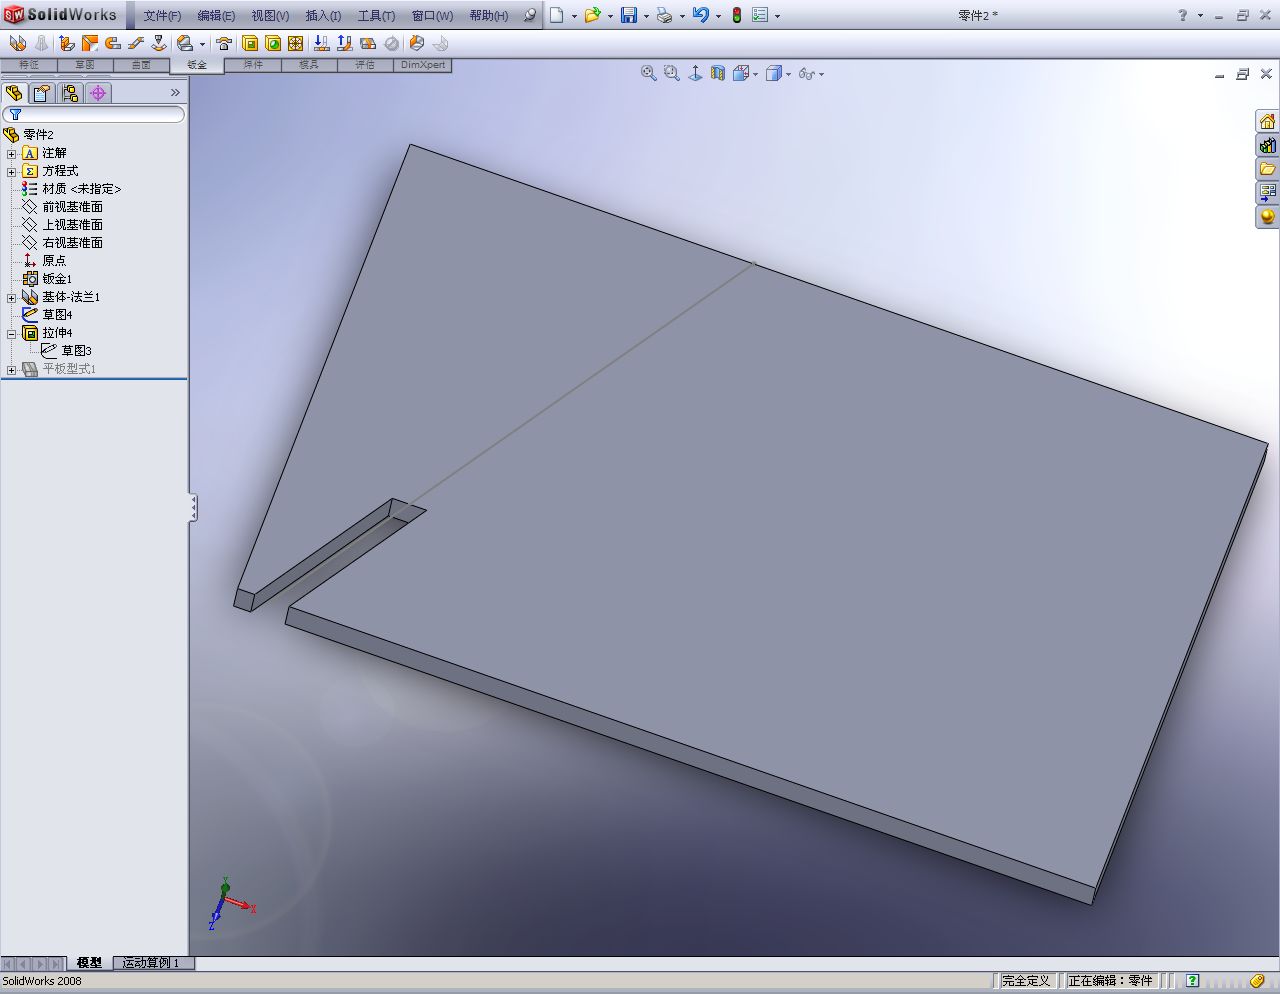The image size is (1280, 994).
Task: Expand the 平板型式1 feature node
Action: click(11, 370)
